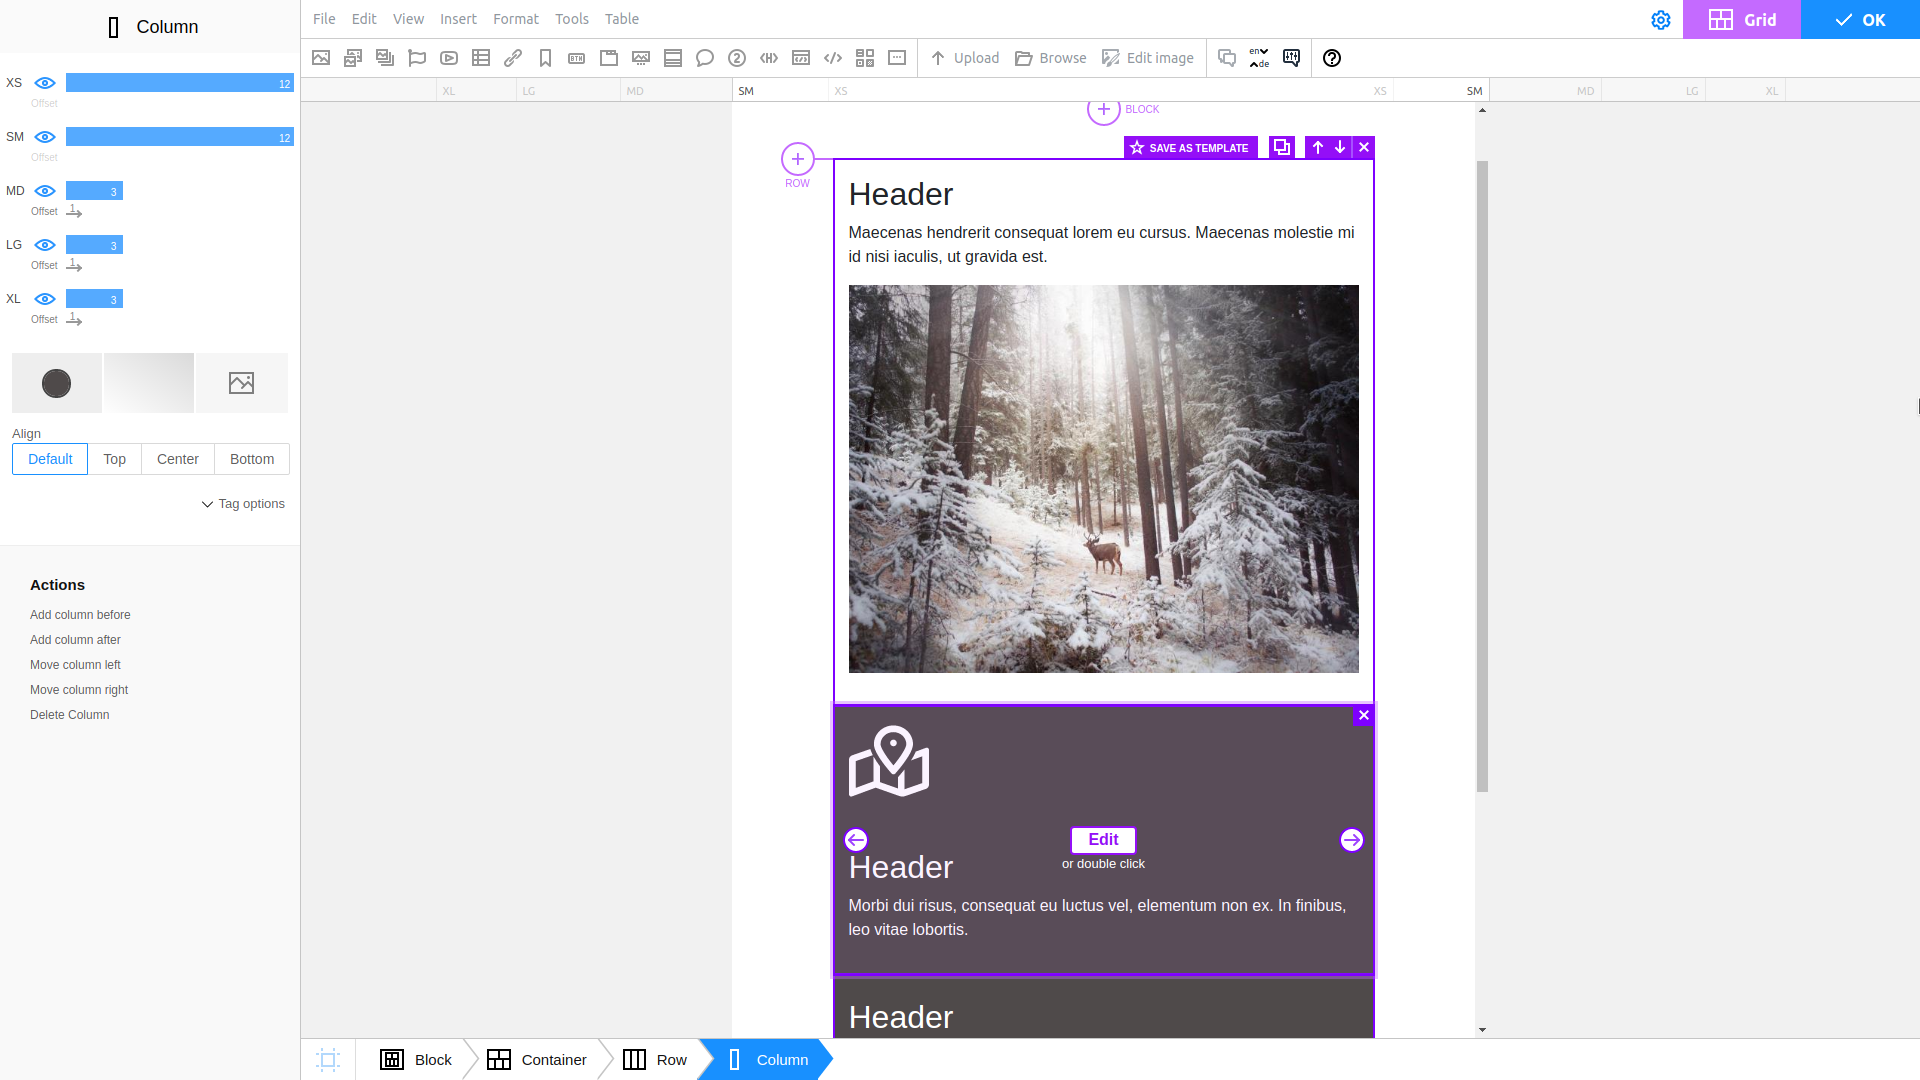
Task: Expand Tag options section
Action: (241, 504)
